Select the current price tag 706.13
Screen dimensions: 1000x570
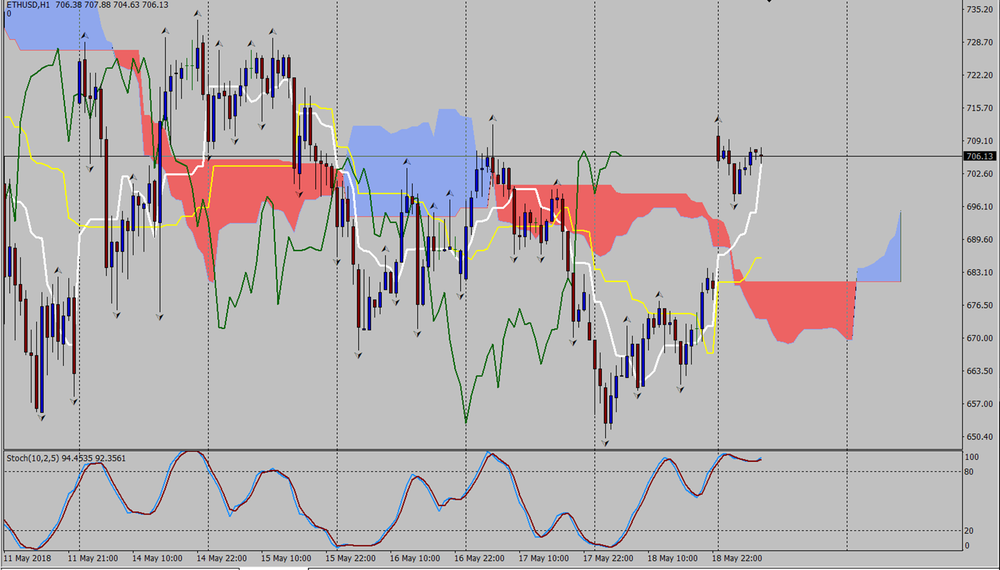pyautogui.click(x=980, y=156)
